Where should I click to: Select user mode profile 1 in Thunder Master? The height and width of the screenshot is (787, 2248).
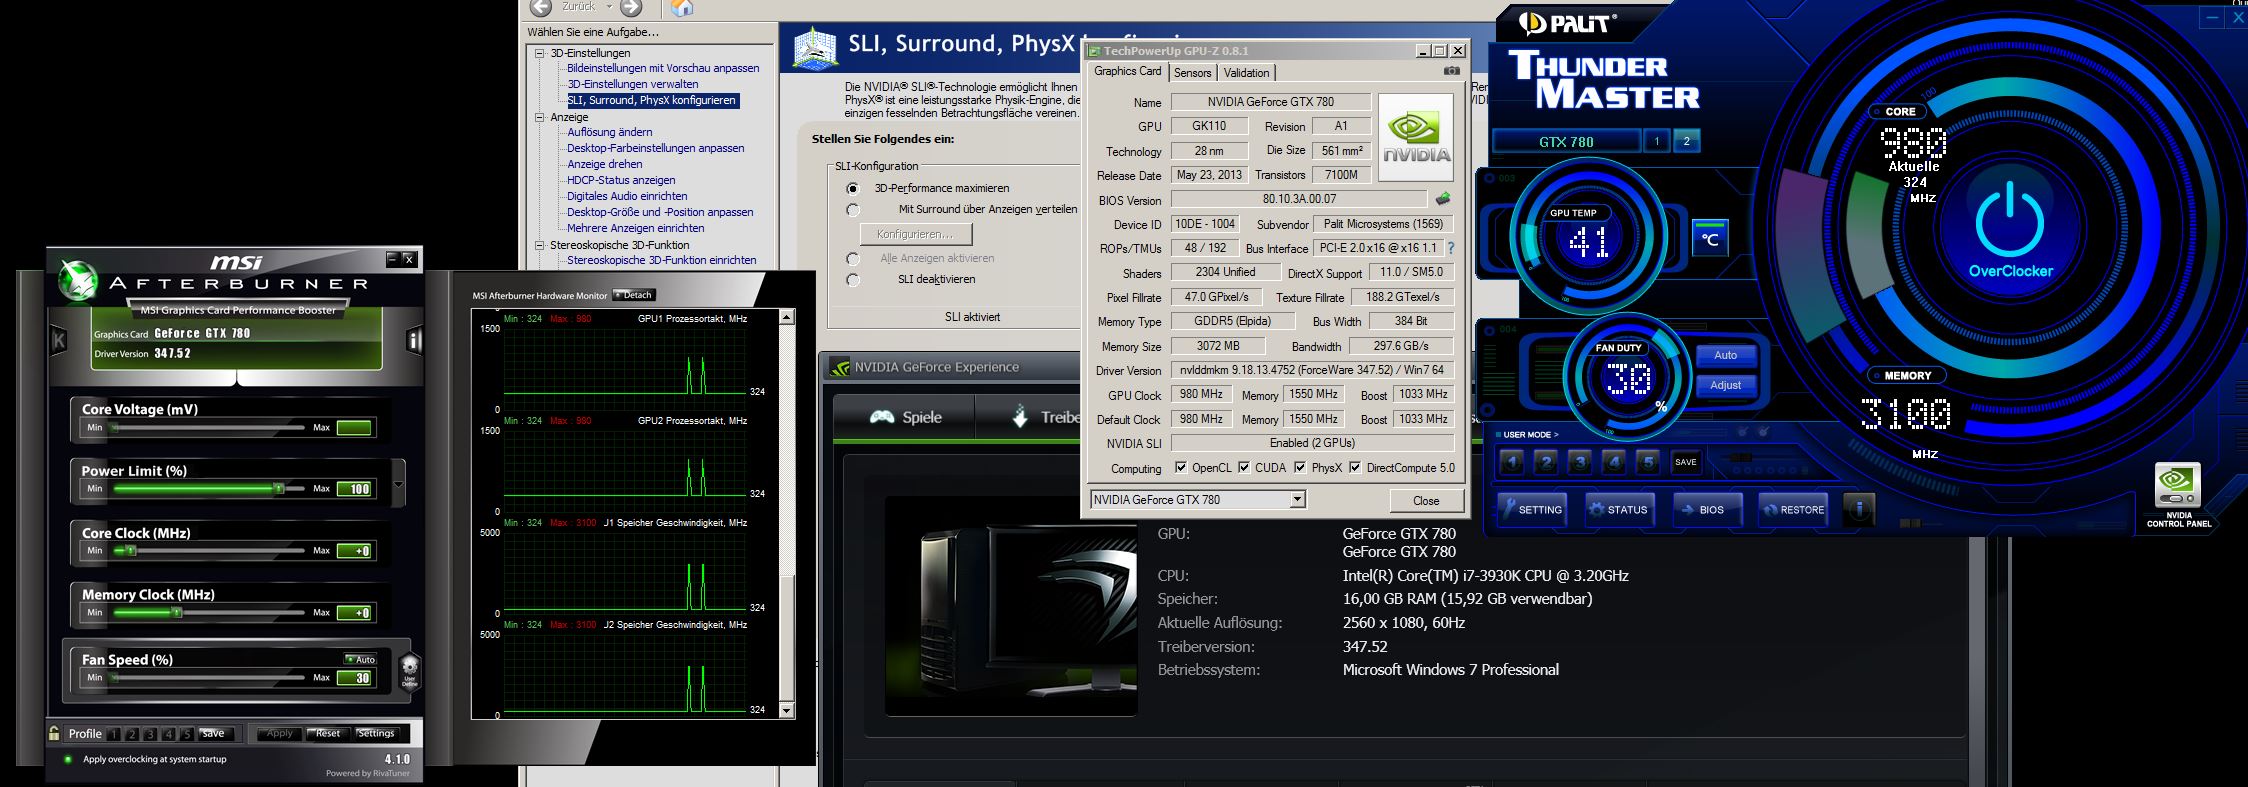click(x=1512, y=462)
